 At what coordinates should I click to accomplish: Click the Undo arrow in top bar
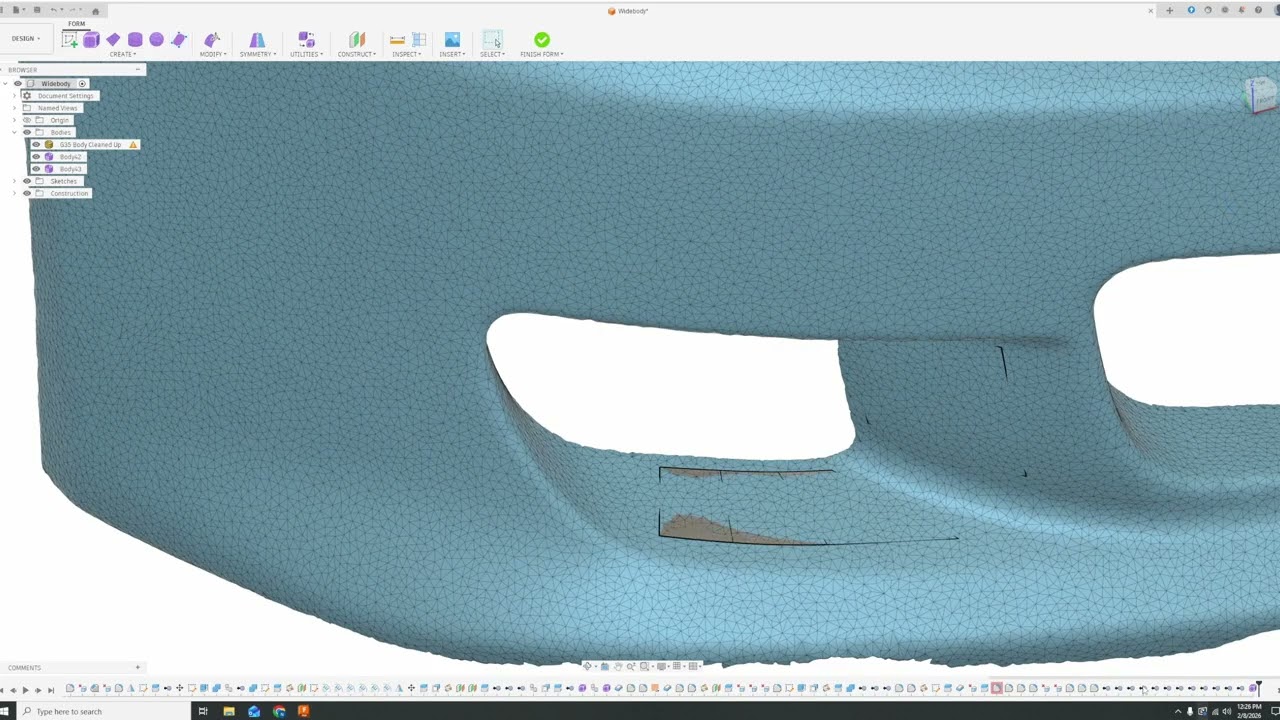(x=55, y=10)
